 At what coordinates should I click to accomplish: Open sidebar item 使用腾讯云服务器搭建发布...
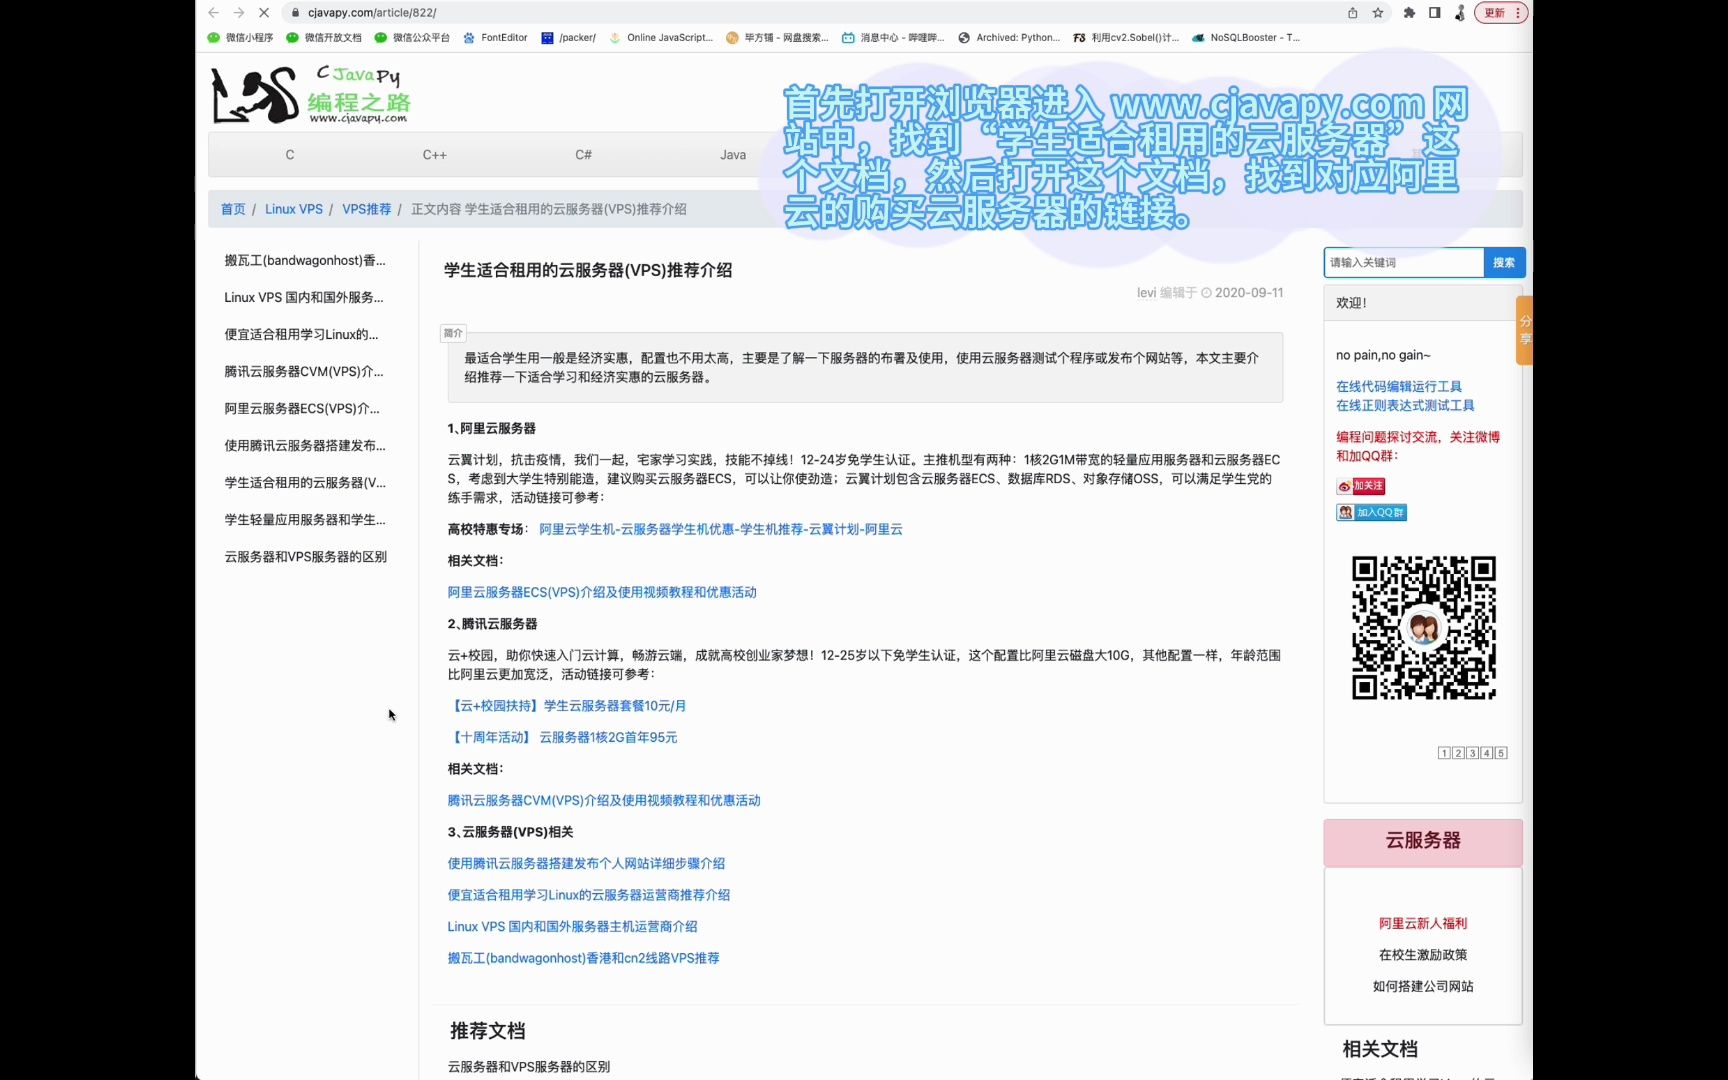pyautogui.click(x=305, y=446)
